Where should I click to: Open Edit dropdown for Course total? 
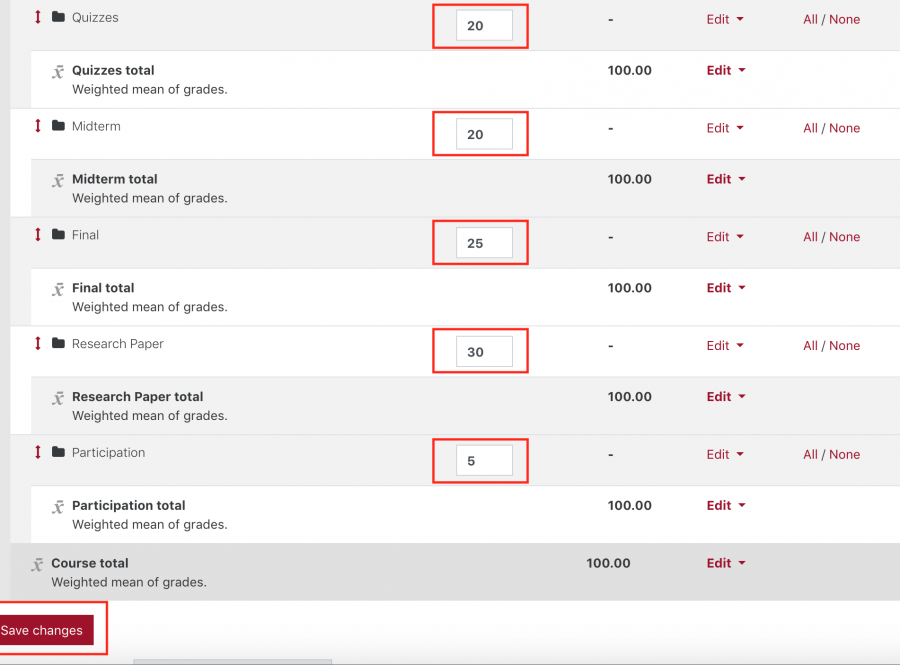[726, 563]
